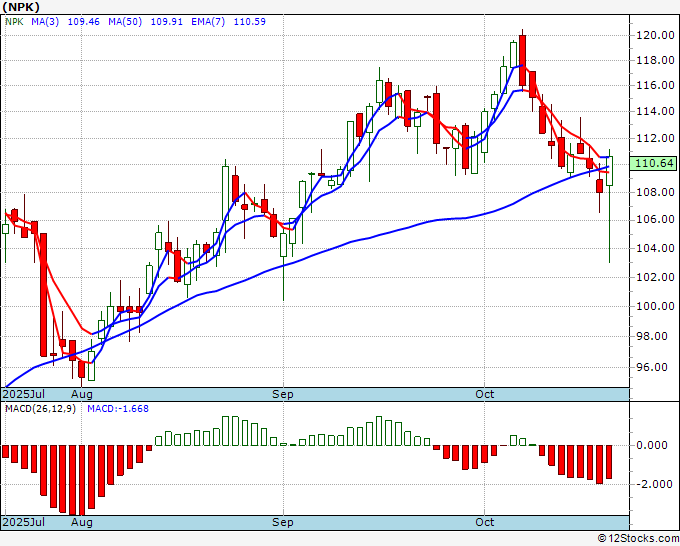Click the Oct label on MACD axis

click(x=484, y=523)
